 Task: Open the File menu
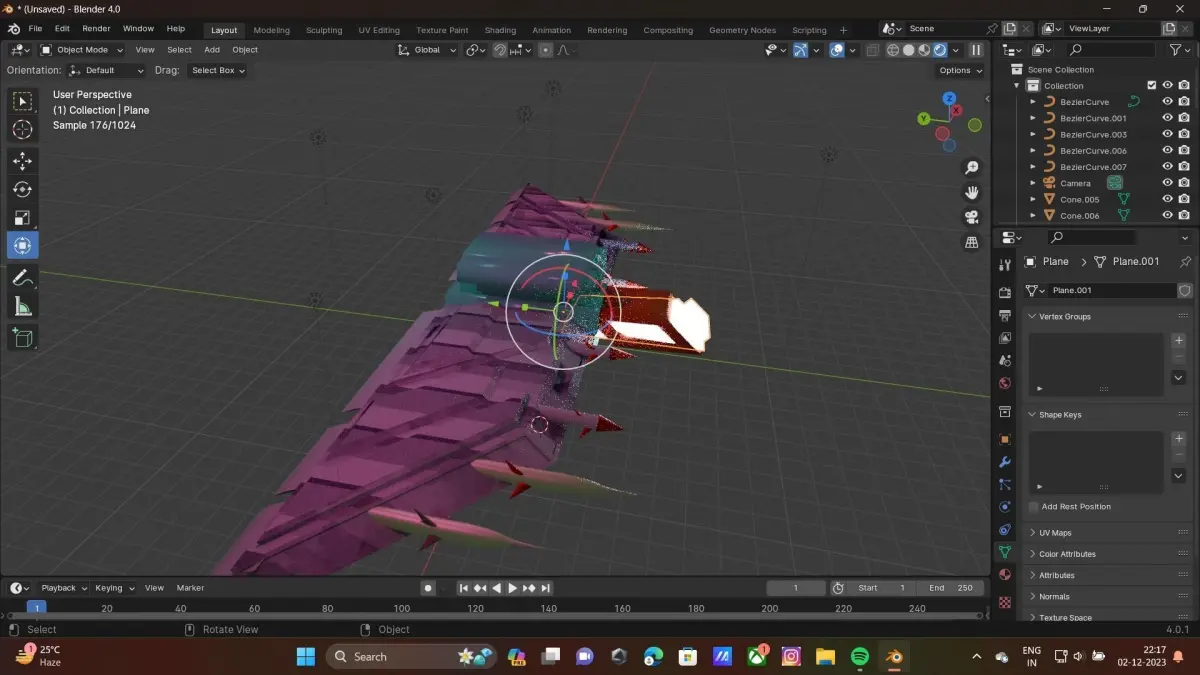(x=35, y=29)
